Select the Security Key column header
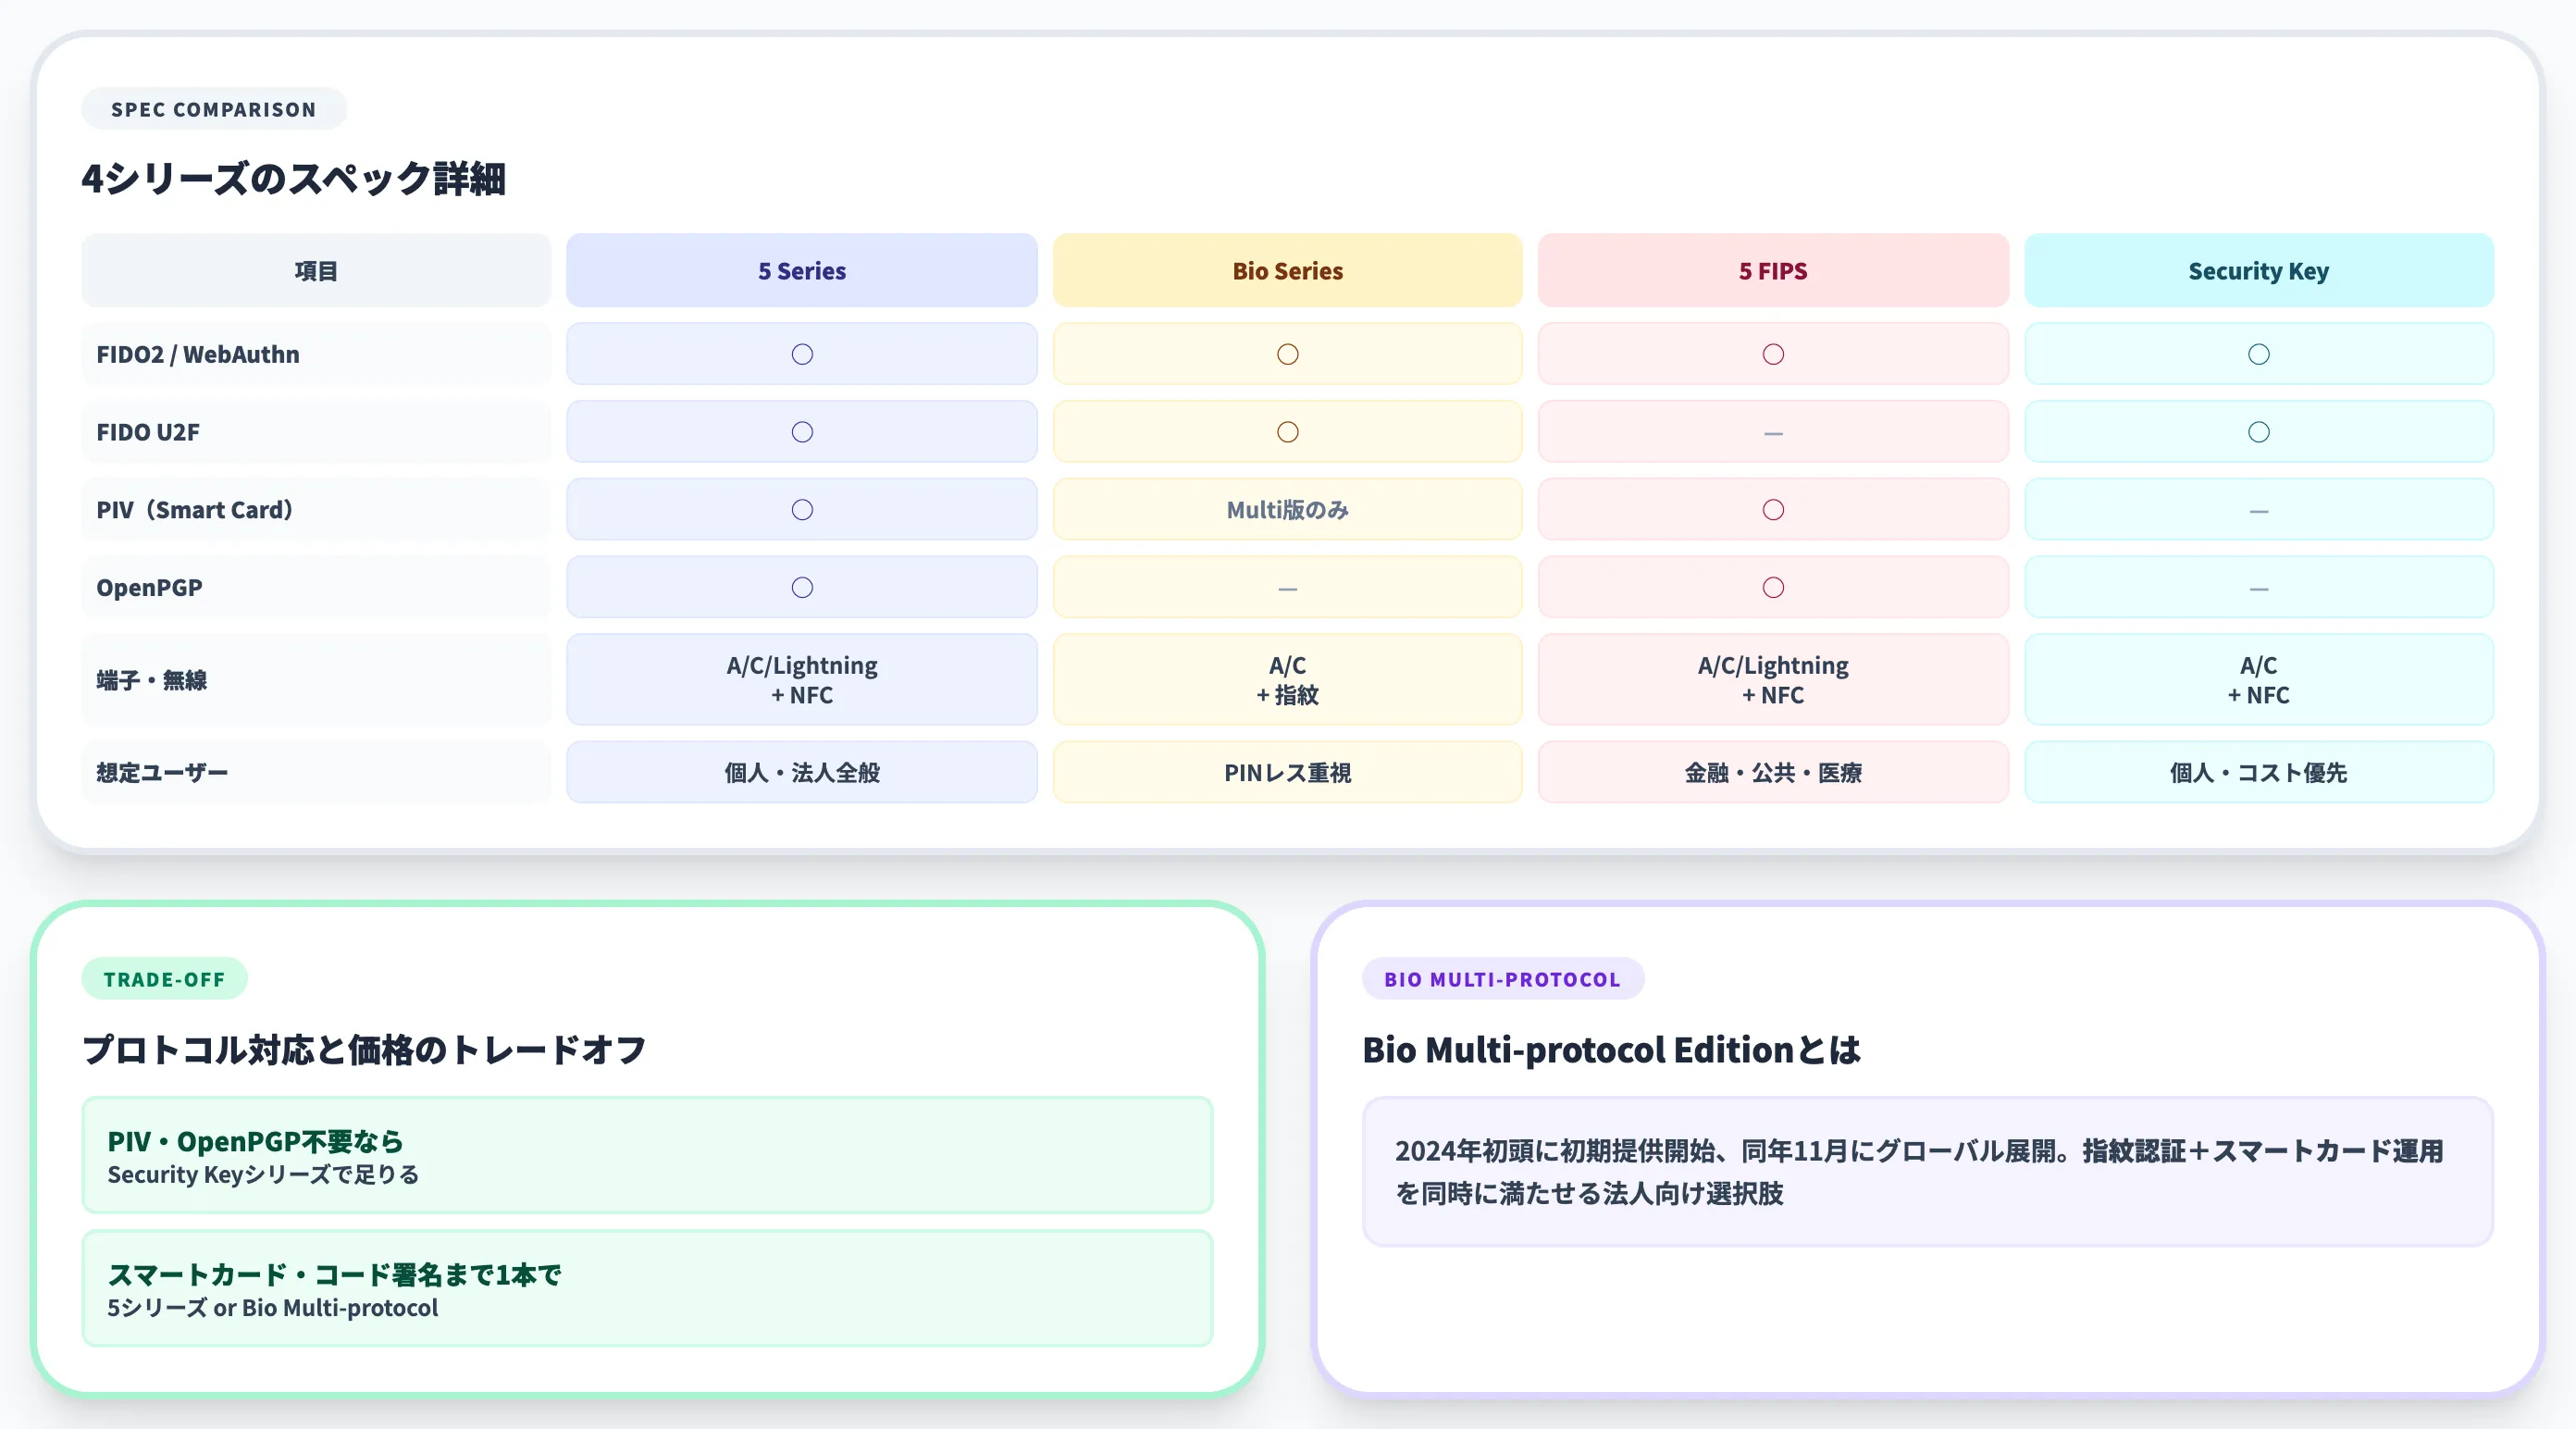 (2259, 271)
